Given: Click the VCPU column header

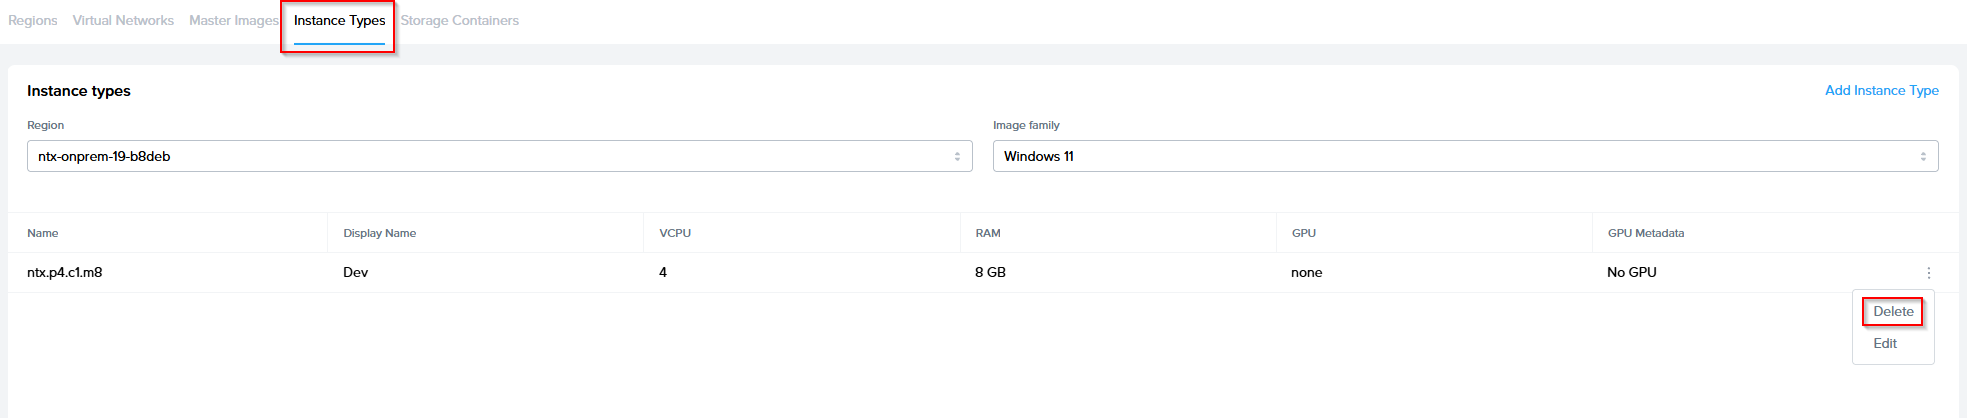Looking at the screenshot, I should point(675,233).
